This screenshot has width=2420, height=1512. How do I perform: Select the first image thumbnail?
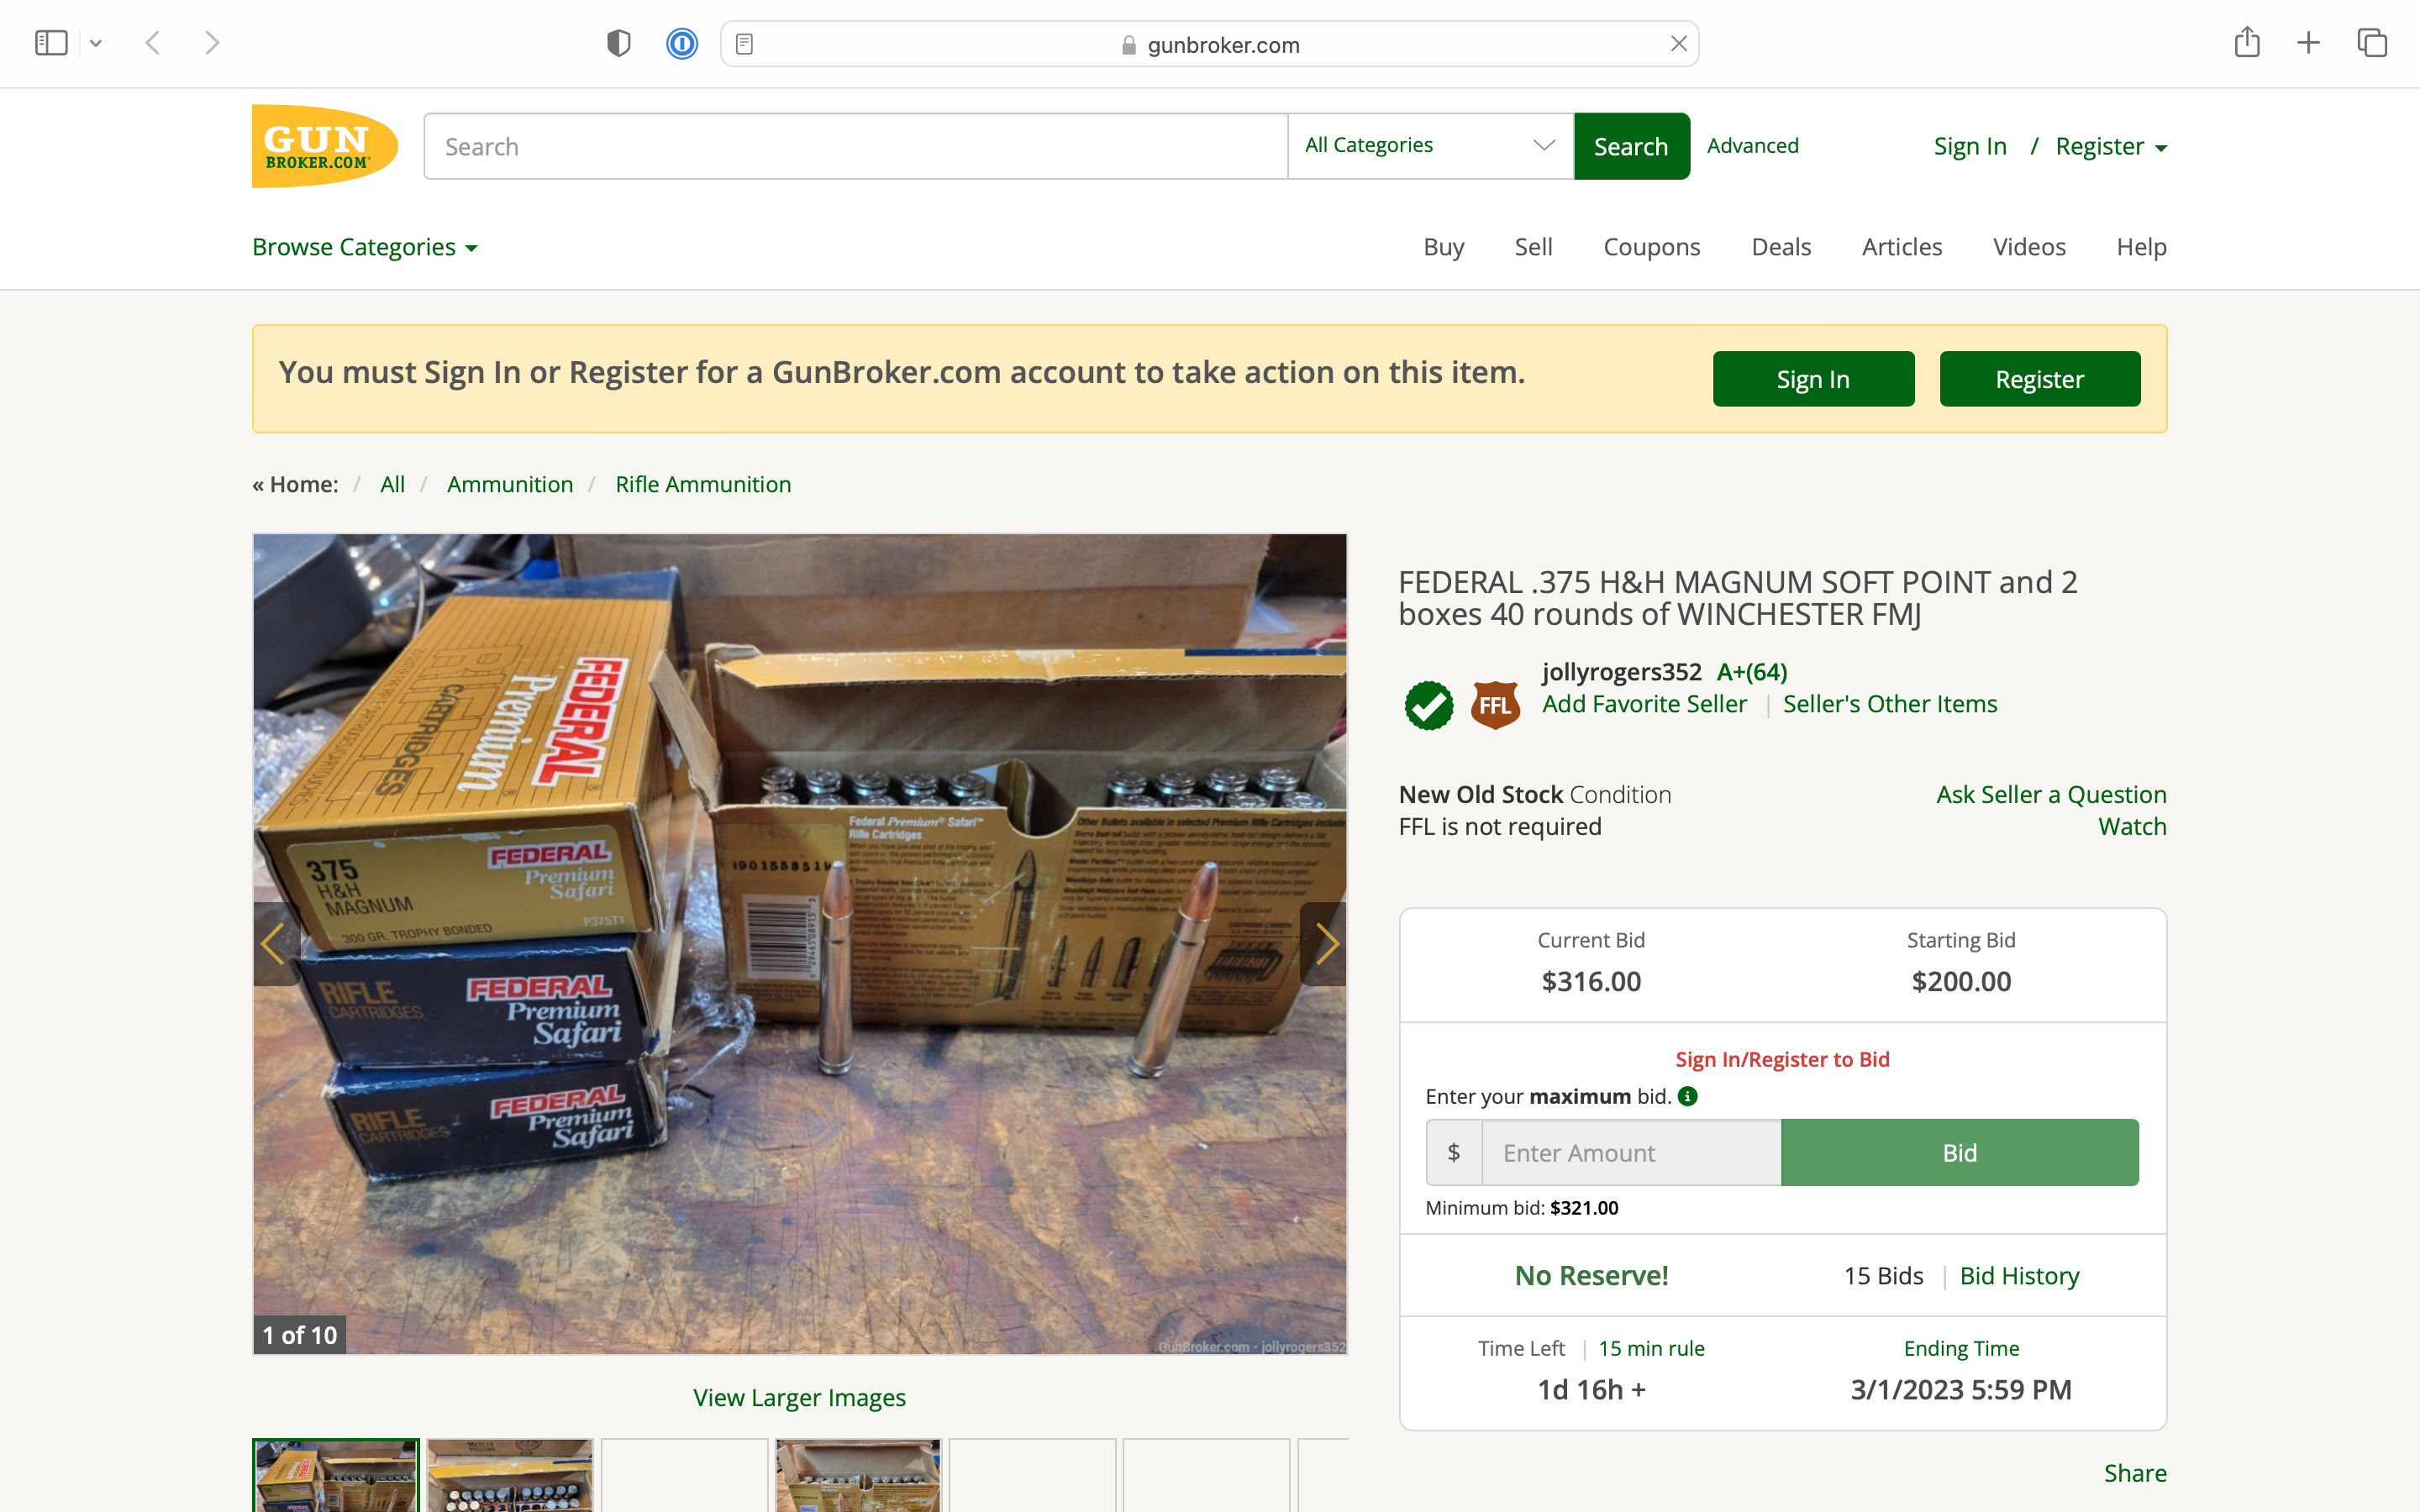click(336, 1476)
